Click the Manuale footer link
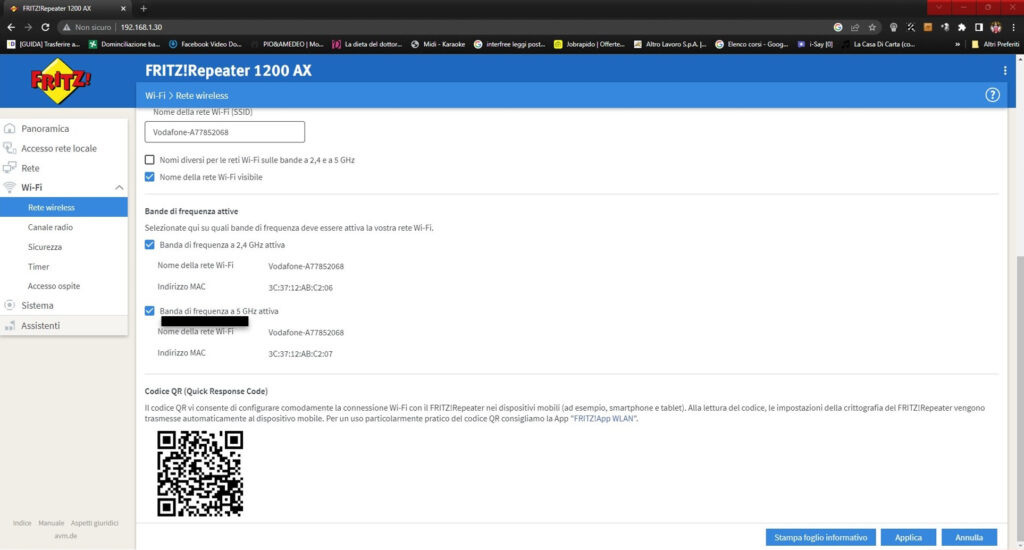Image resolution: width=1024 pixels, height=550 pixels. coord(51,523)
